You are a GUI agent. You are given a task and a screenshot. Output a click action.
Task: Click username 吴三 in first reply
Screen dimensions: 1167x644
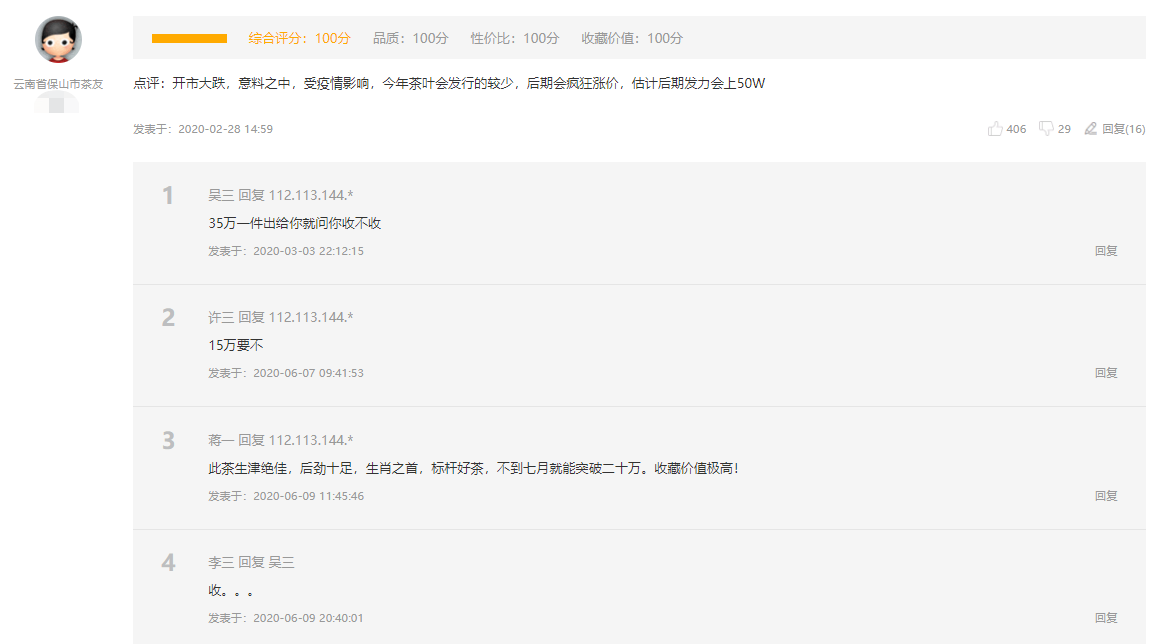(221, 195)
